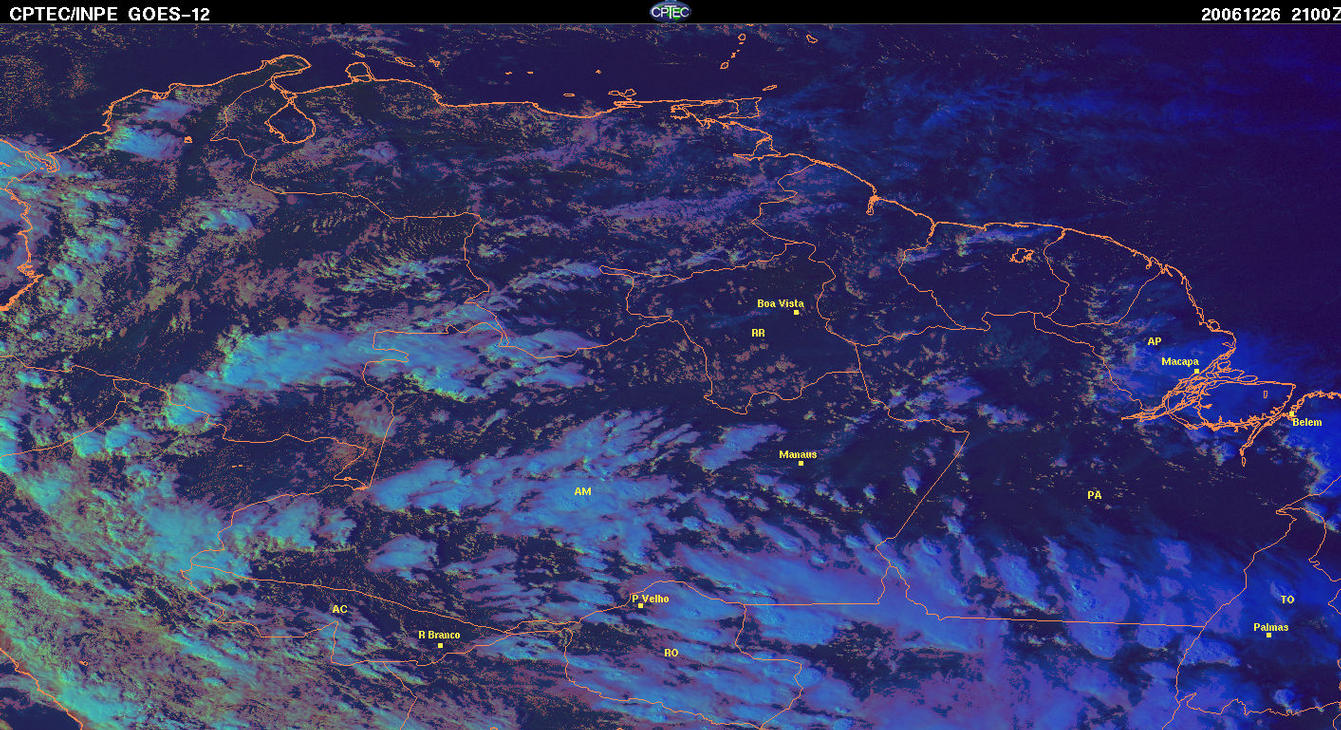This screenshot has height=730, width=1341.
Task: Click the Manaus city marker square
Action: tap(801, 463)
